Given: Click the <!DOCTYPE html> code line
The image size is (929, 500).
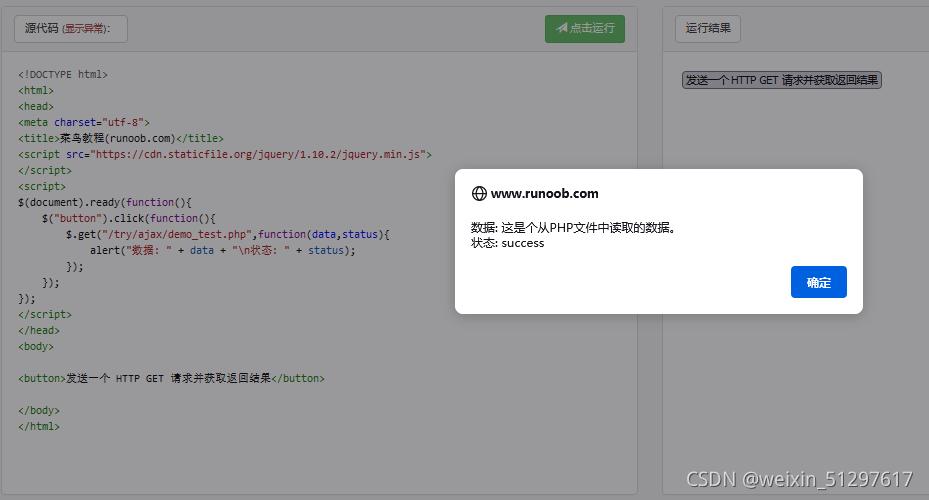Looking at the screenshot, I should point(63,74).
